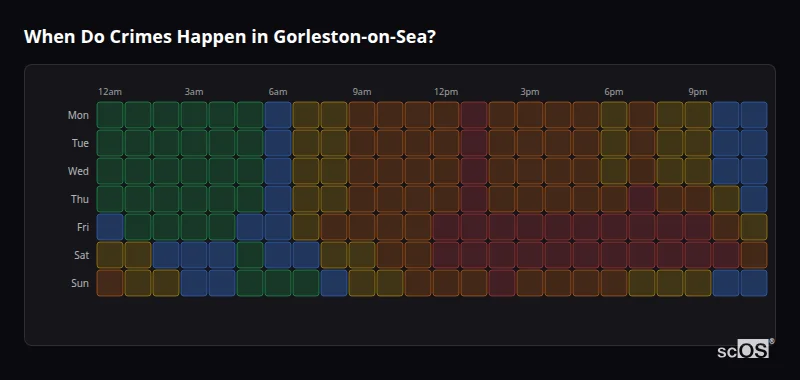Screen dimensions: 800x380
Task: Select the Wednesday 7am yellow heatmap cell
Action: [x=306, y=171]
